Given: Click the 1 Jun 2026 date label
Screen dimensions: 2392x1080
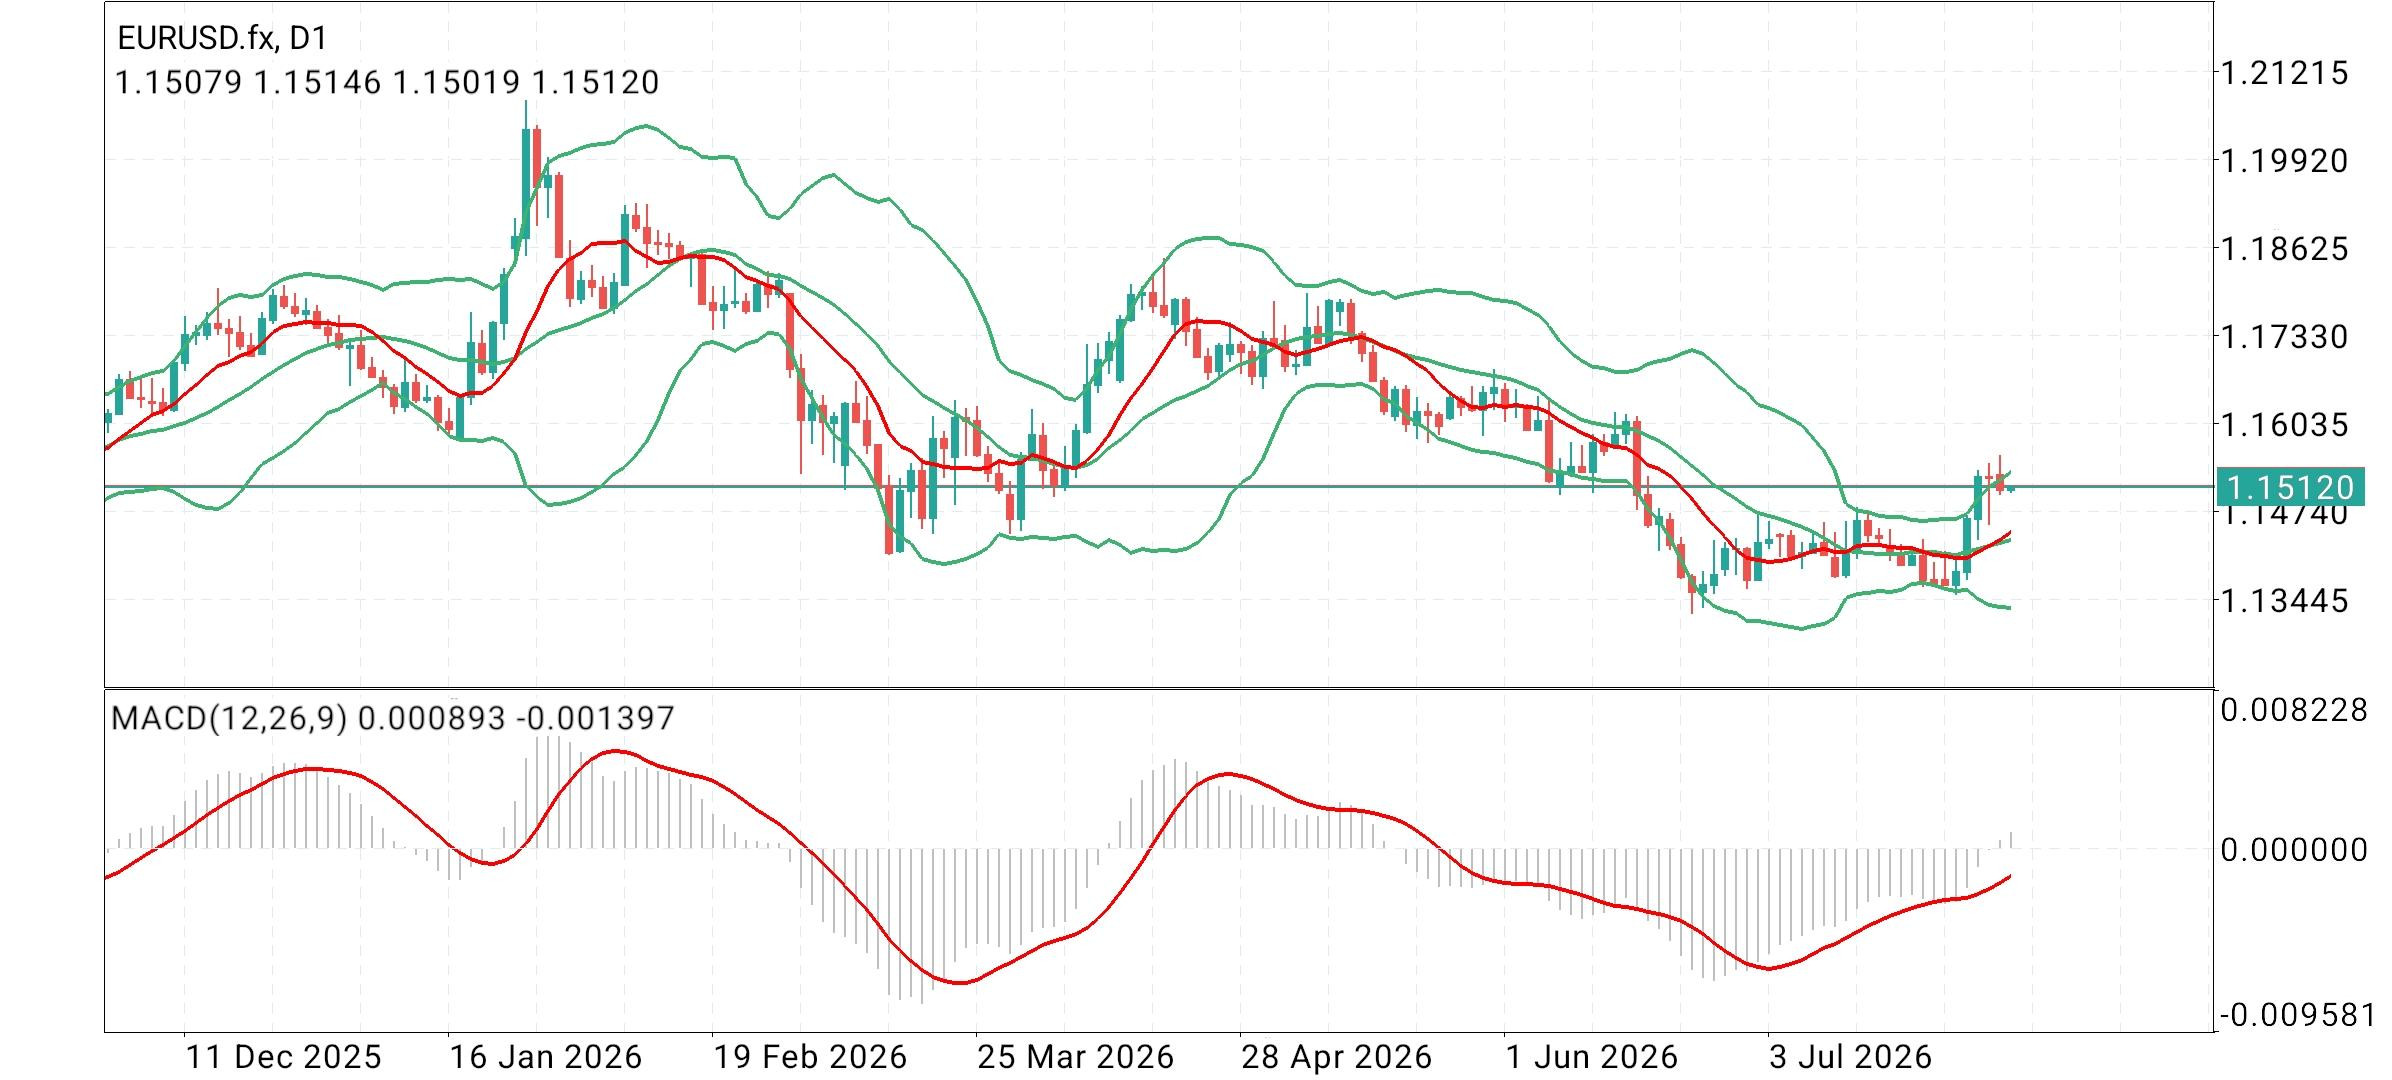Looking at the screenshot, I should click(x=1593, y=1057).
